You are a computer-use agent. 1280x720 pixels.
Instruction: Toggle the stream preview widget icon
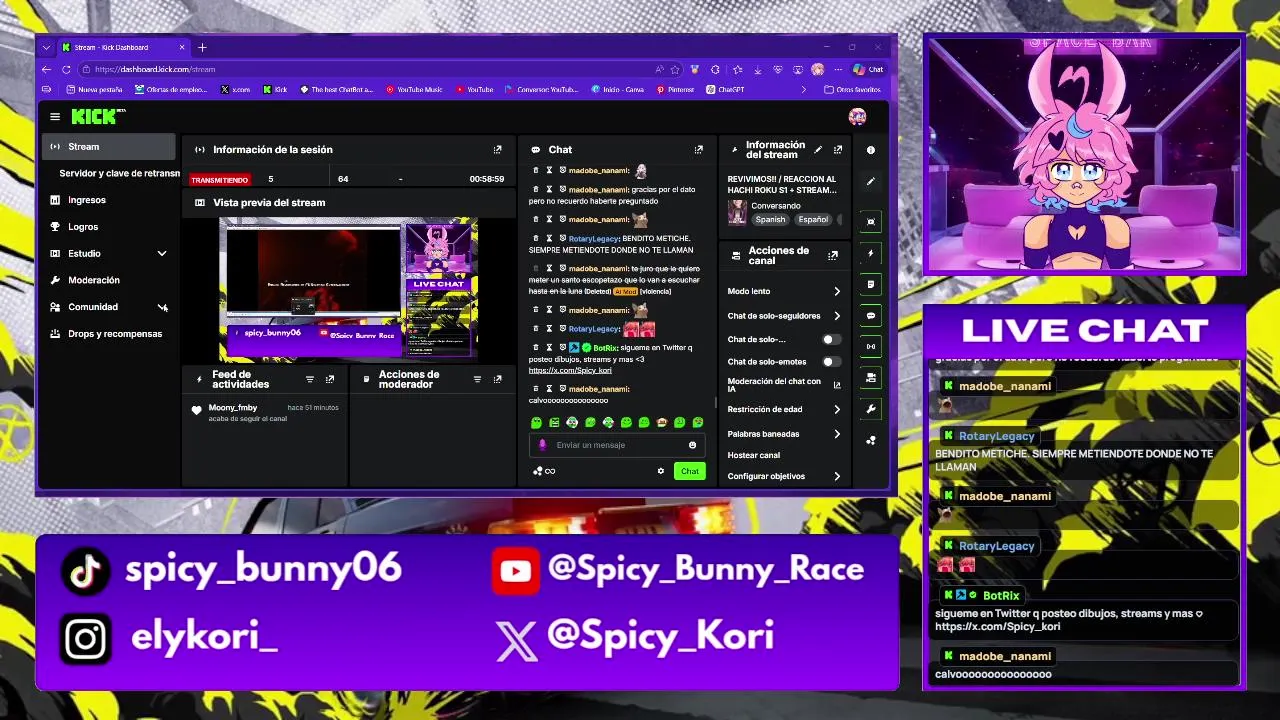click(x=871, y=221)
